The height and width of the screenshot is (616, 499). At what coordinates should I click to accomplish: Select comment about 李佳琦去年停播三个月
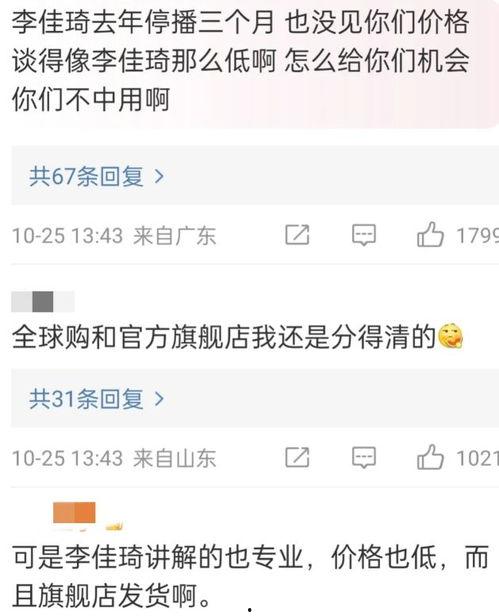coord(240,60)
